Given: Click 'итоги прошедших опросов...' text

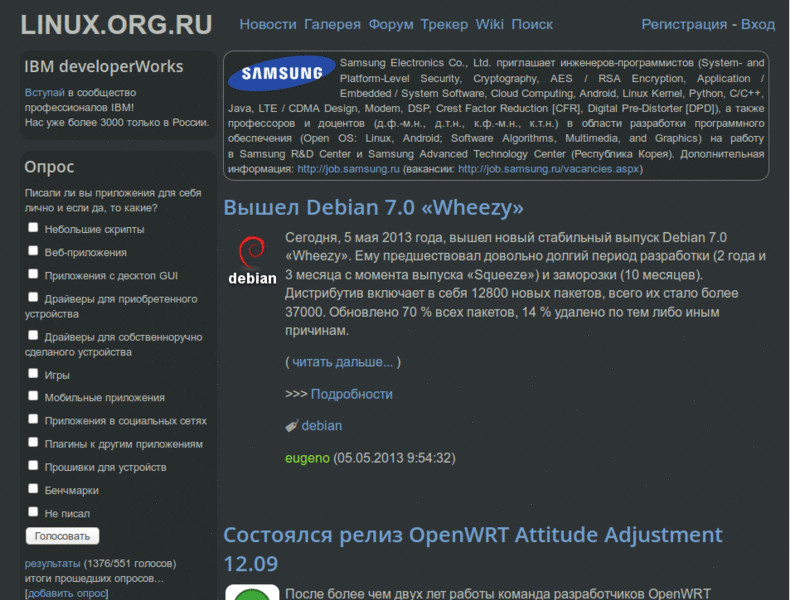Looking at the screenshot, I should [94, 579].
